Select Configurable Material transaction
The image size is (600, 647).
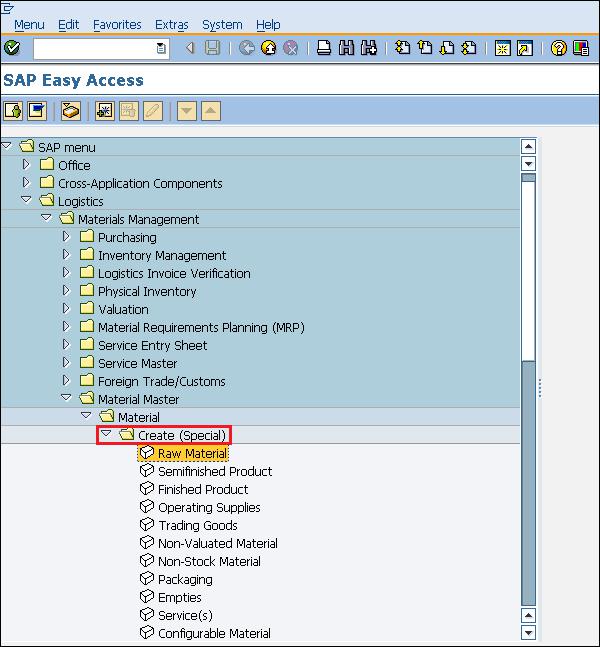(x=214, y=633)
